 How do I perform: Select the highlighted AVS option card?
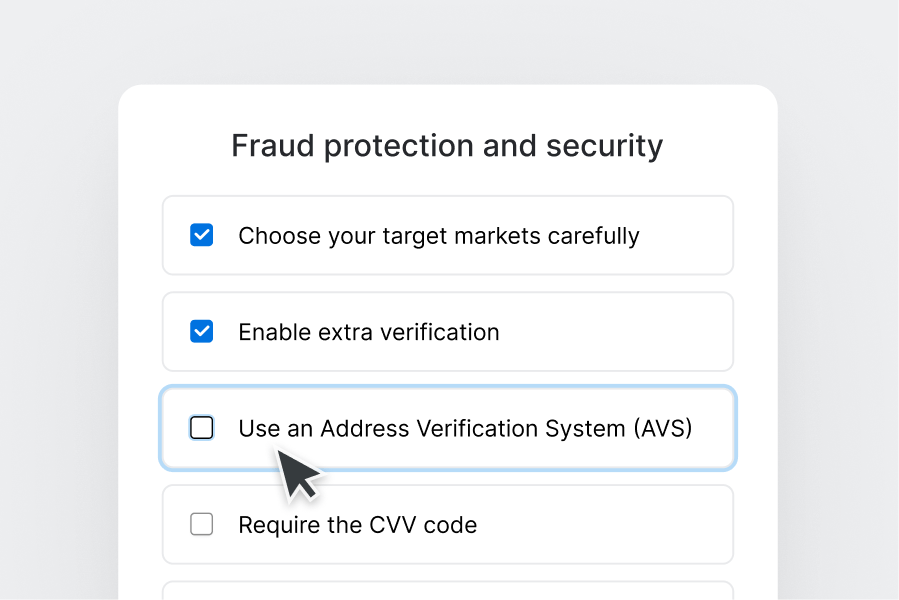pyautogui.click(x=447, y=427)
